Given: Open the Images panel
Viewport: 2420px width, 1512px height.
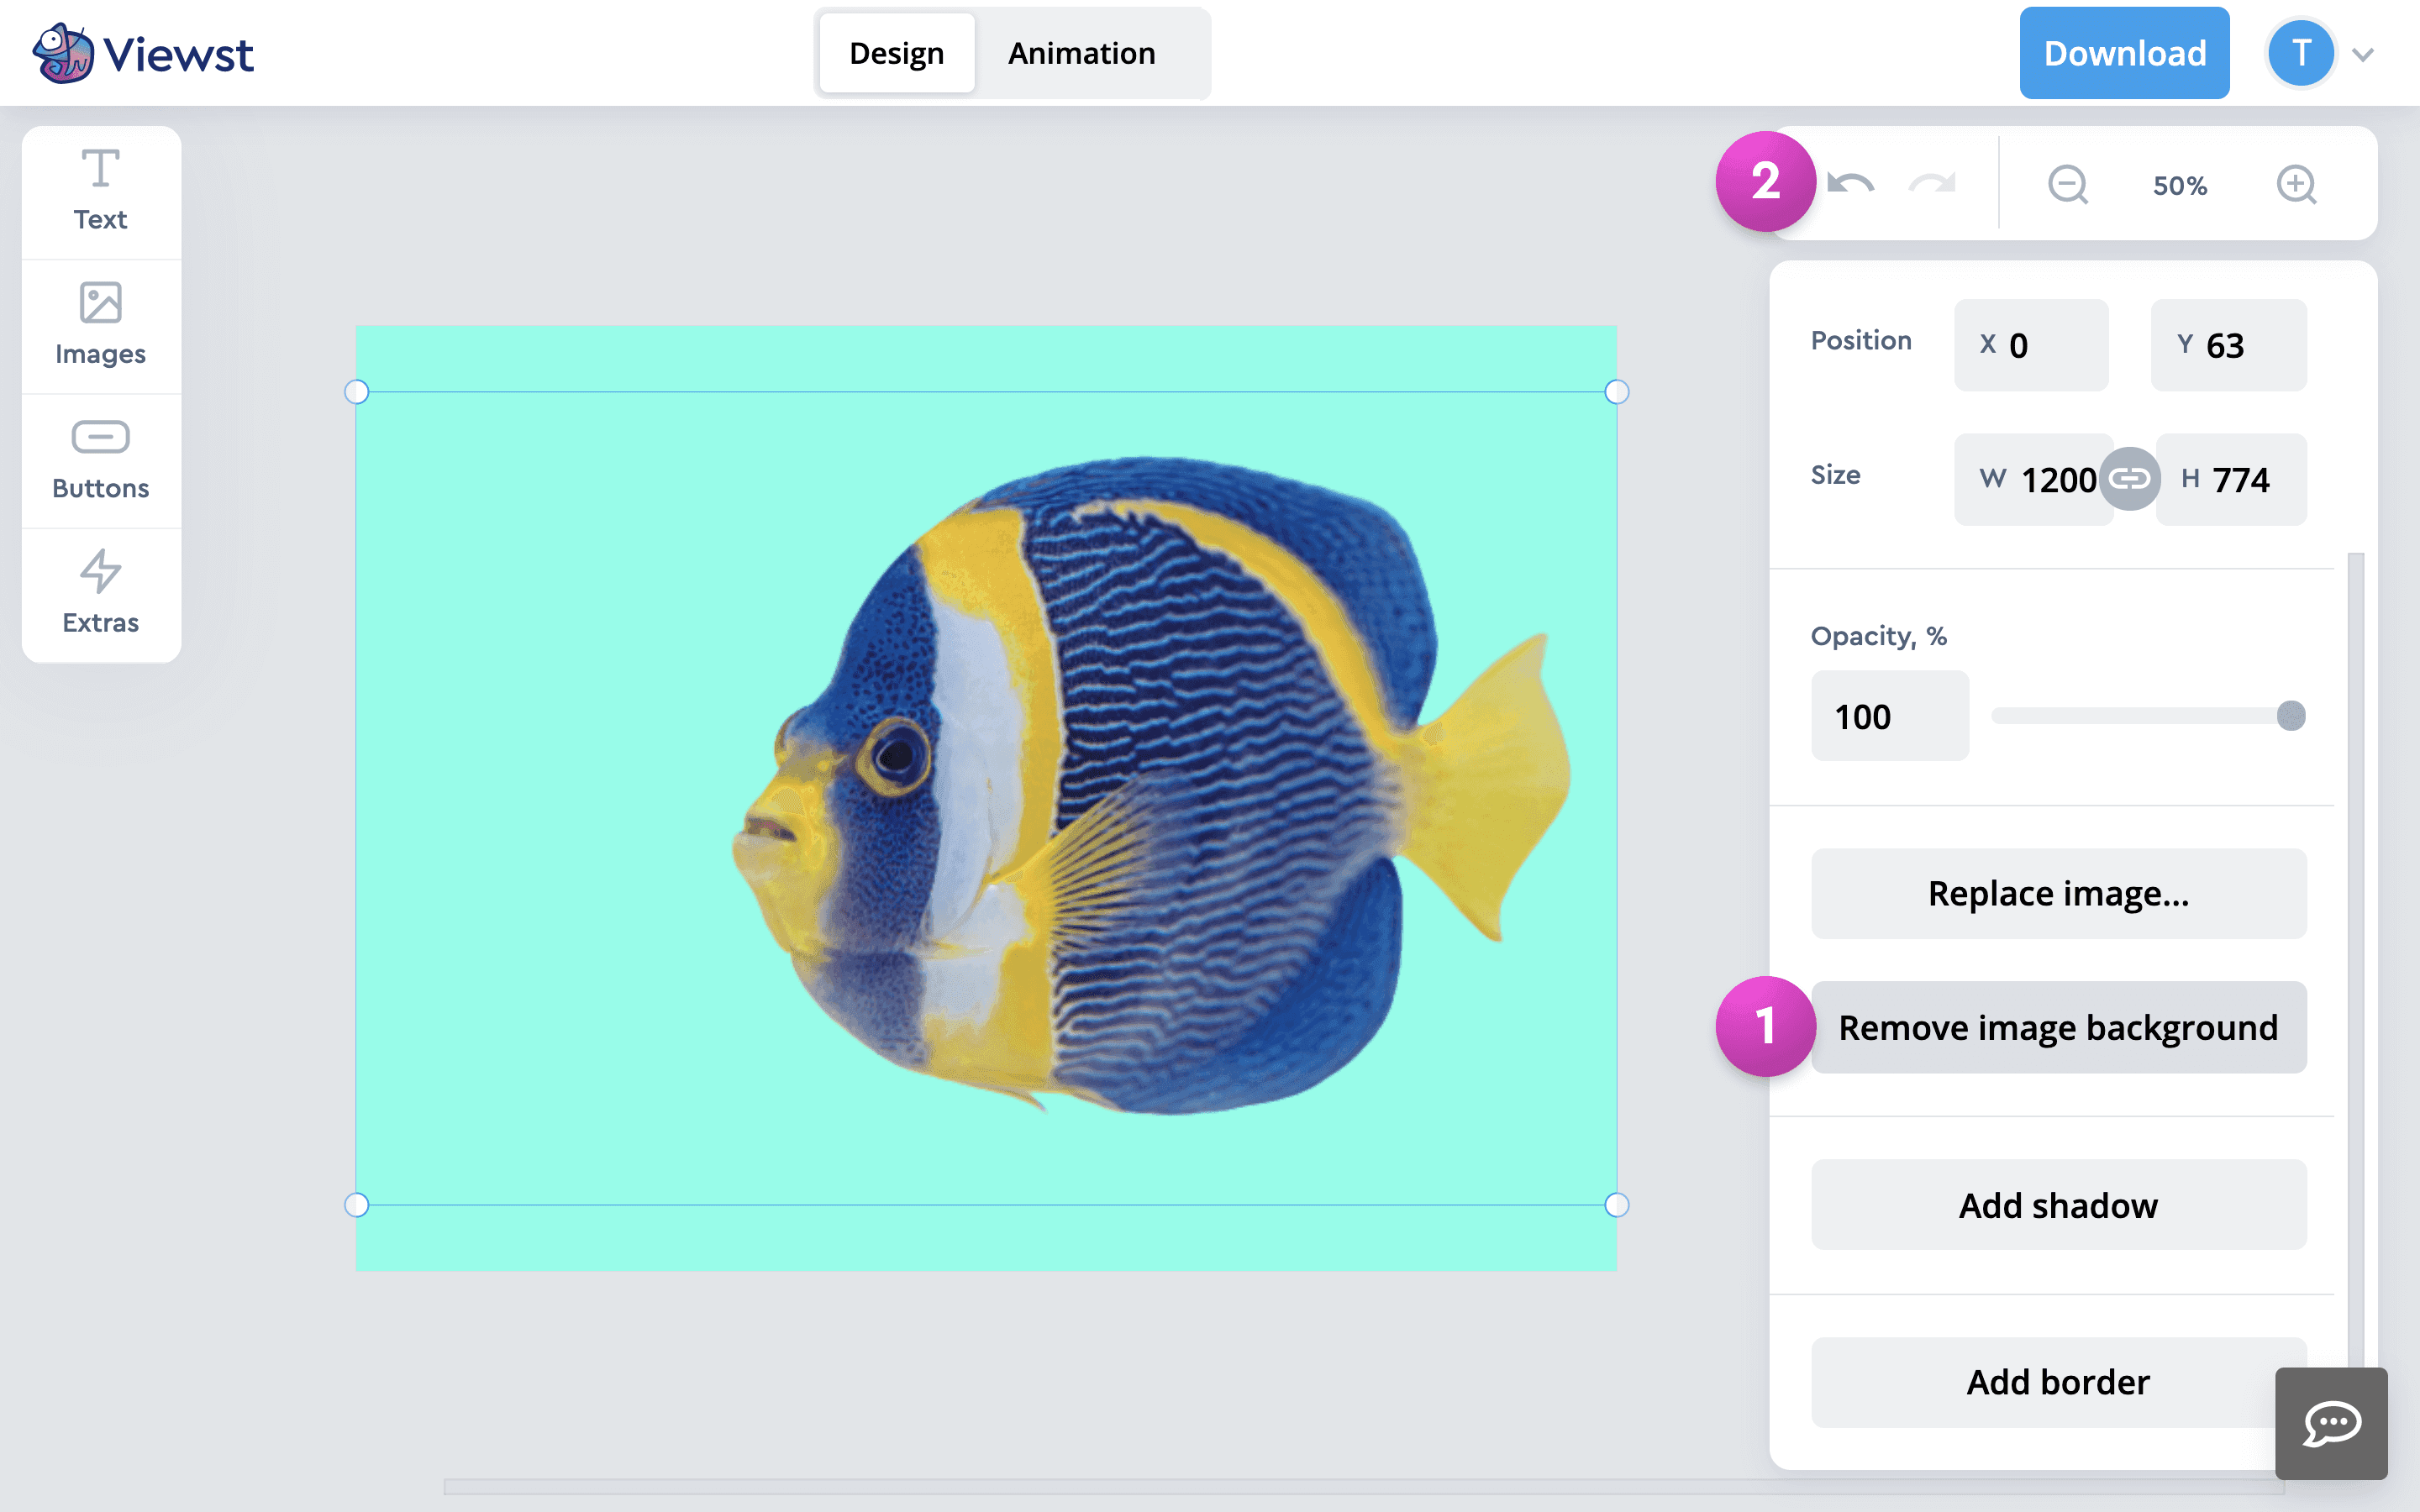Looking at the screenshot, I should pos(100,325).
